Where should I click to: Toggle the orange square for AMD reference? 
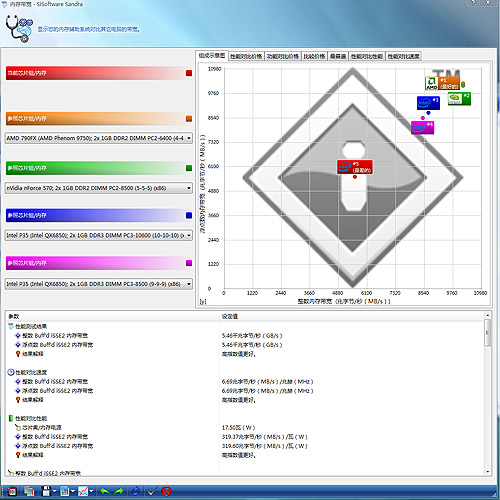(x=189, y=119)
